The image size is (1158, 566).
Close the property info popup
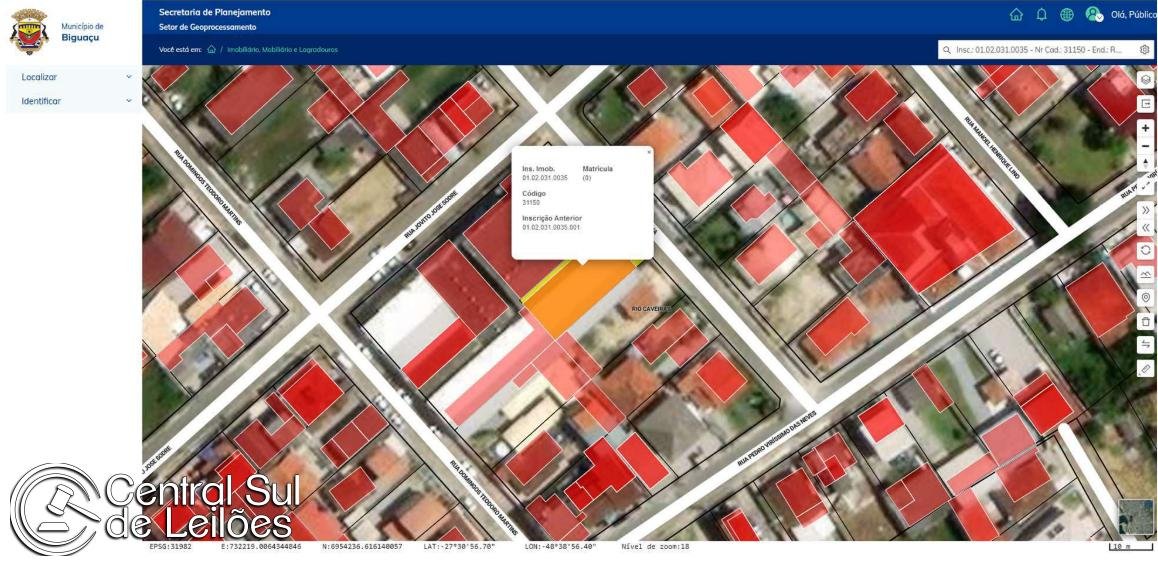648,153
